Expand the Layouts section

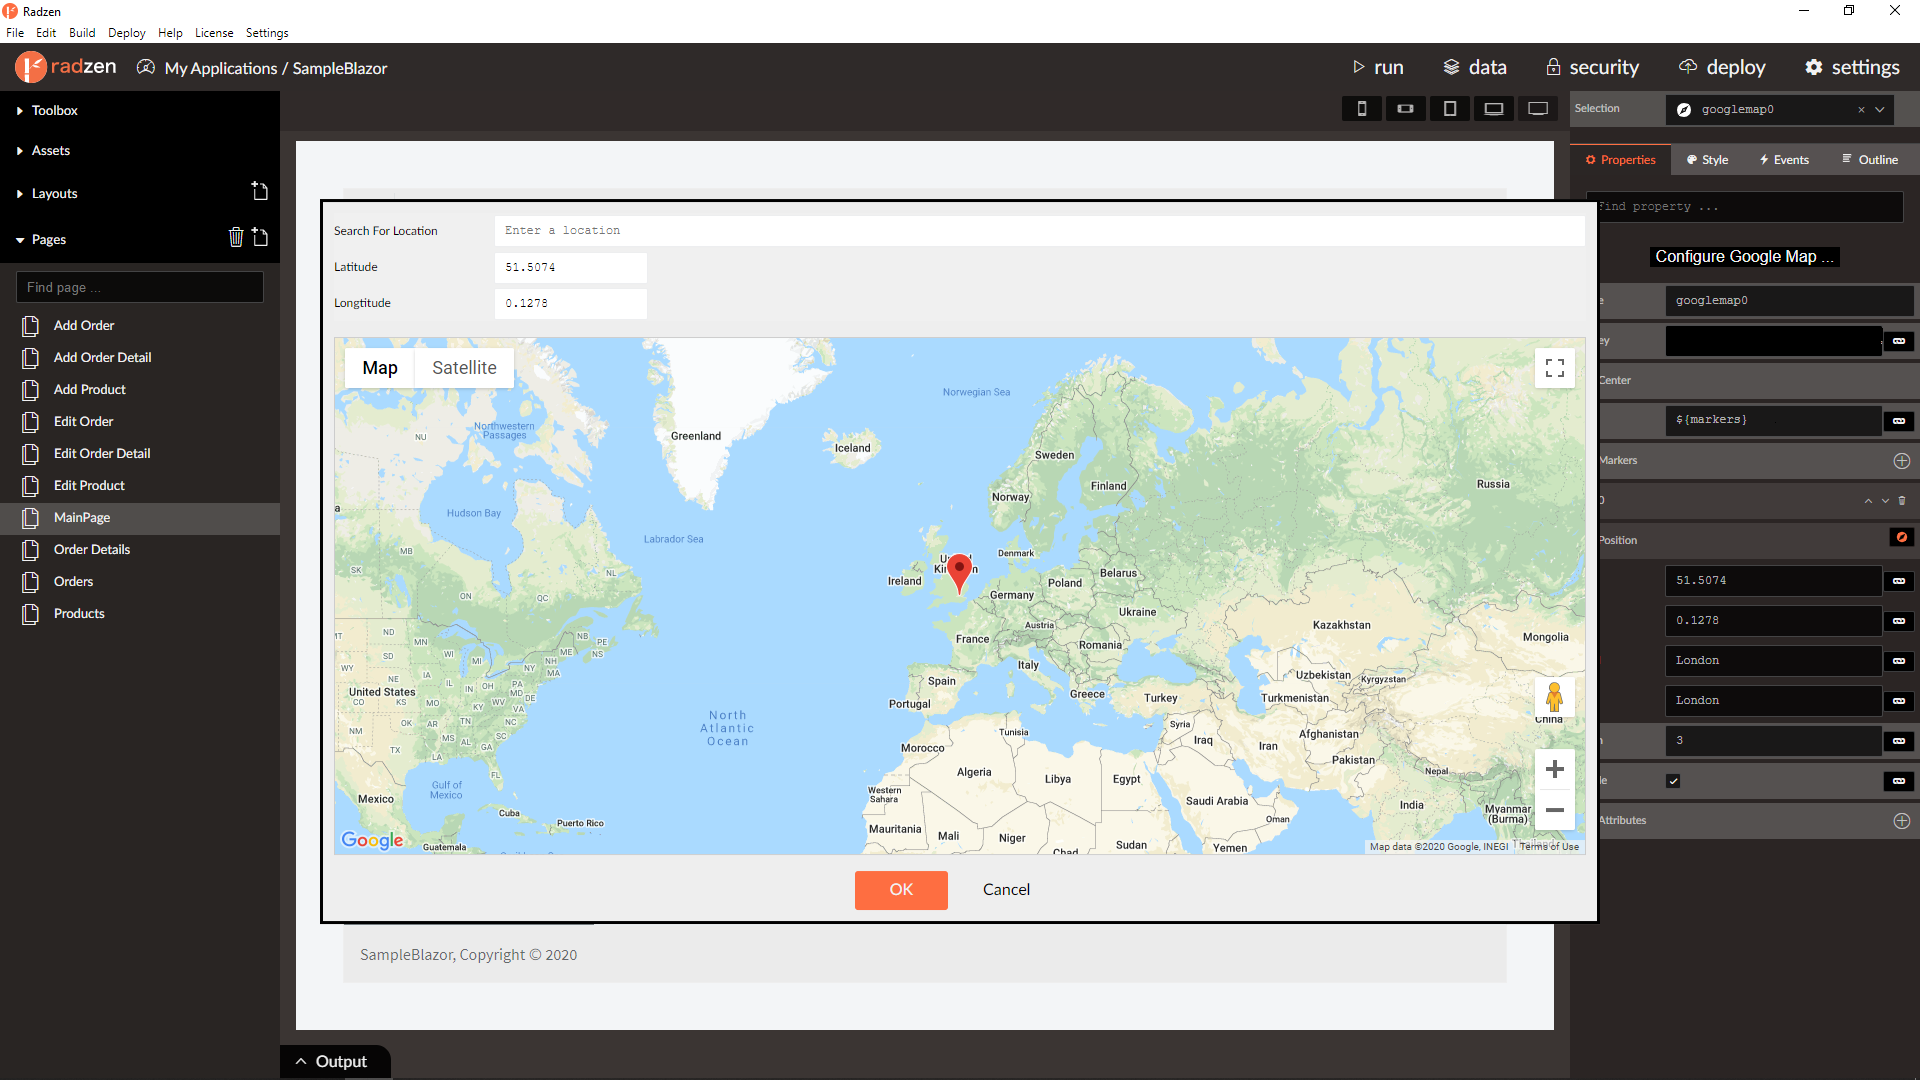(x=54, y=193)
